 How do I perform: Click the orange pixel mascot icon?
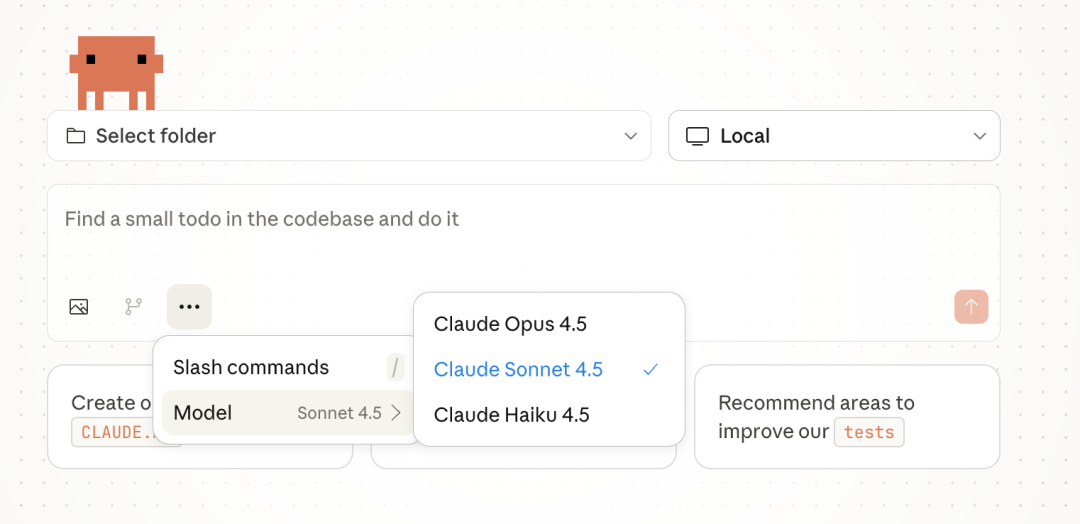click(x=116, y=71)
